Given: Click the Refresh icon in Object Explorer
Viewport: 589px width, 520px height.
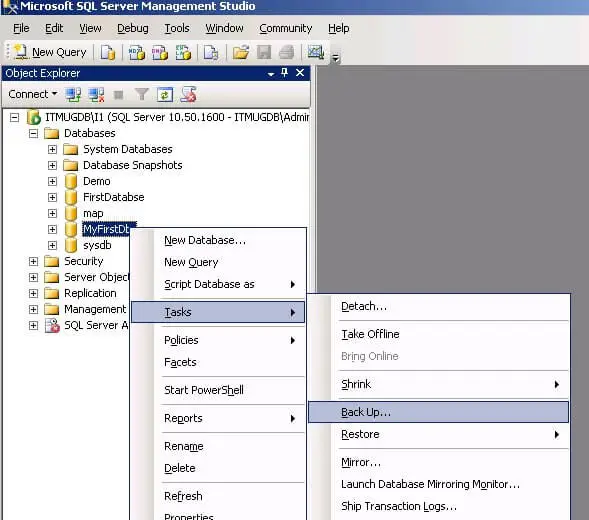Looking at the screenshot, I should click(x=165, y=94).
